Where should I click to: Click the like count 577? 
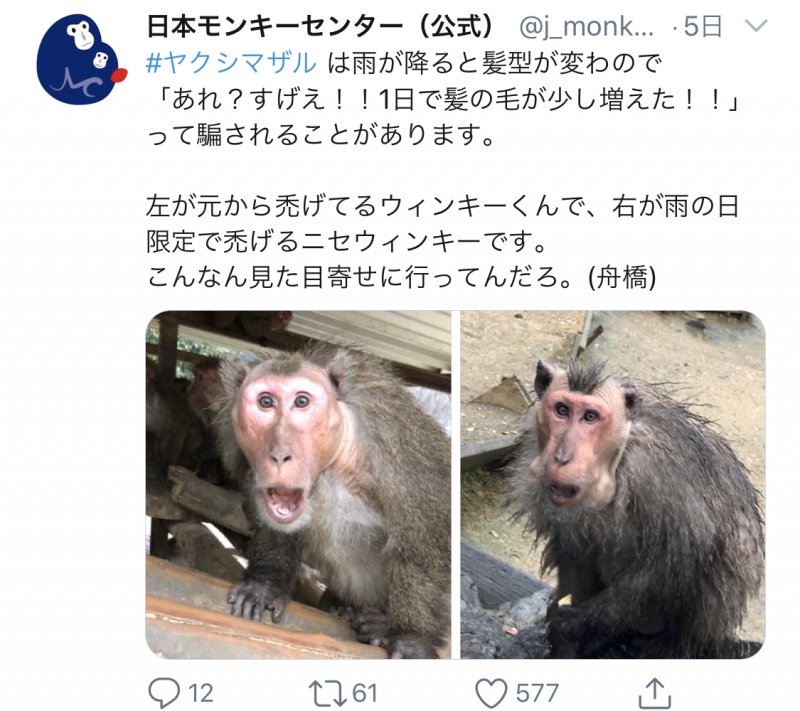[x=537, y=693]
